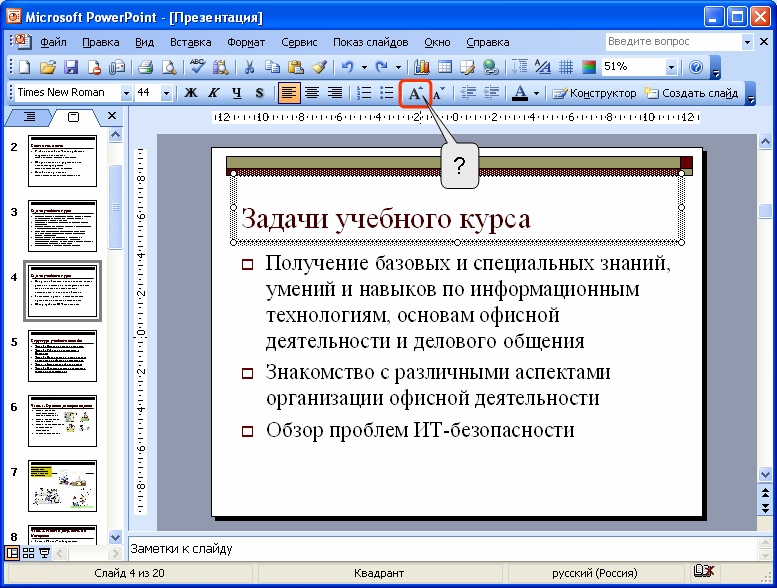Open the 51% zoom dropdown

(671, 67)
